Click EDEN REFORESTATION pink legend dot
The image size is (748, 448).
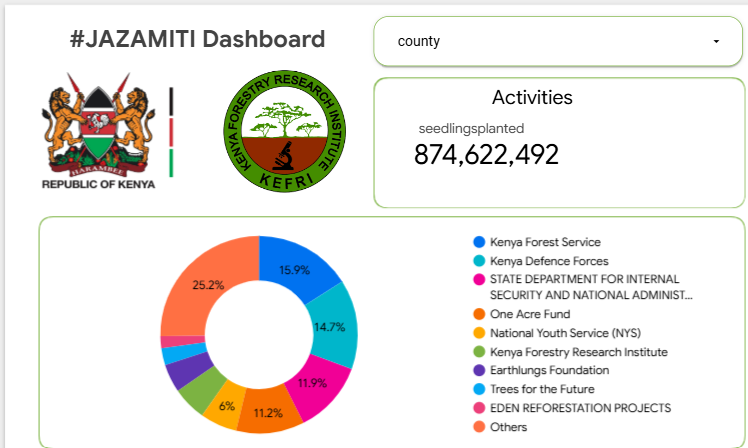[x=479, y=408]
